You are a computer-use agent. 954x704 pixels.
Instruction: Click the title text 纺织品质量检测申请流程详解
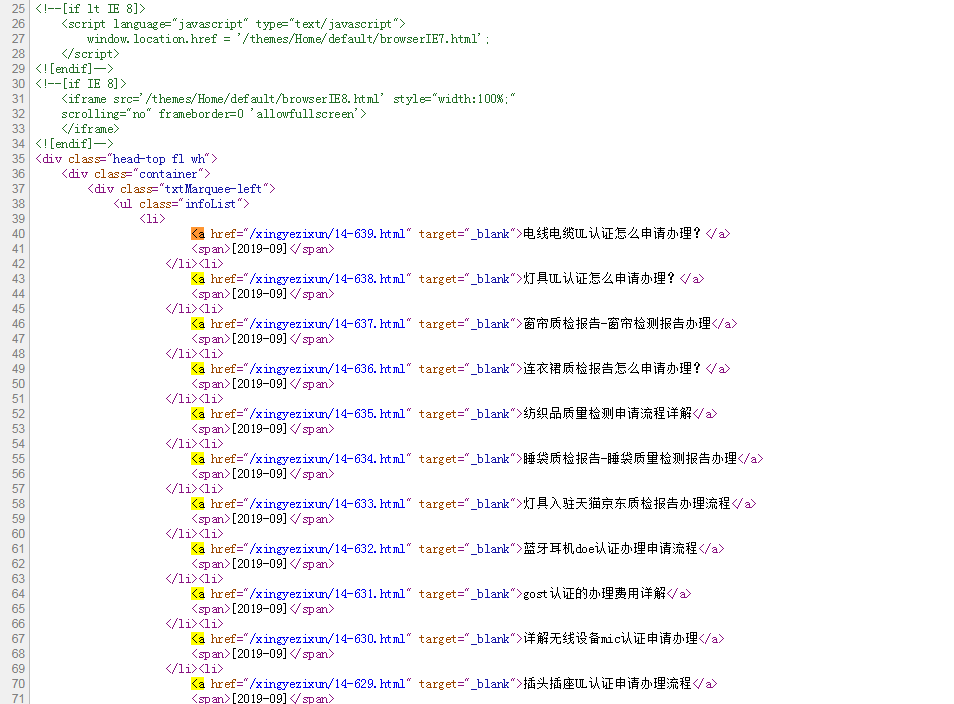[608, 414]
